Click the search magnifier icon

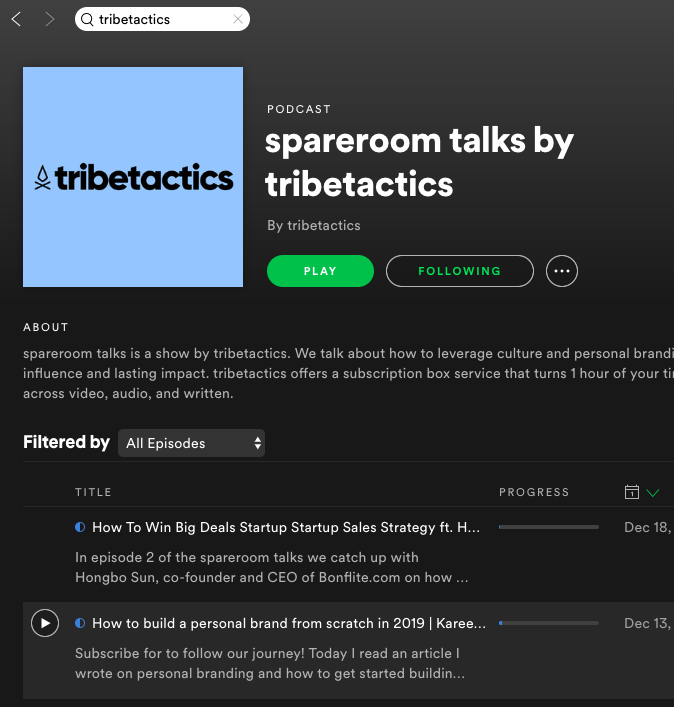coord(87,19)
